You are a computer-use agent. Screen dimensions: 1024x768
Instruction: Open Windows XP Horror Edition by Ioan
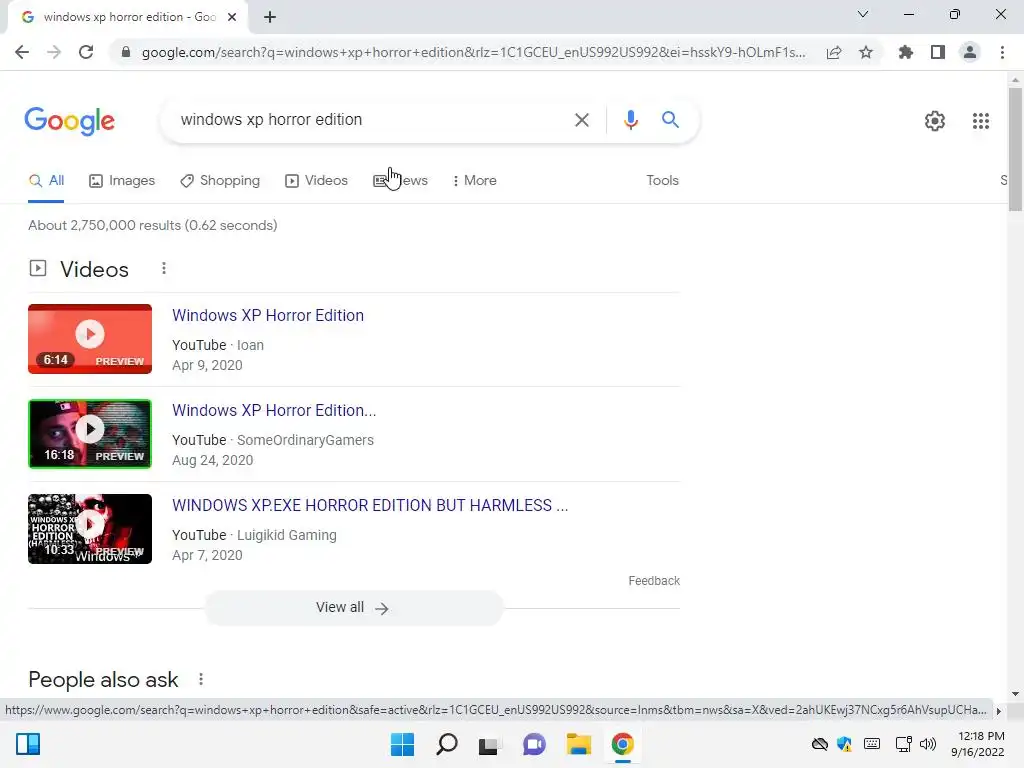point(268,315)
